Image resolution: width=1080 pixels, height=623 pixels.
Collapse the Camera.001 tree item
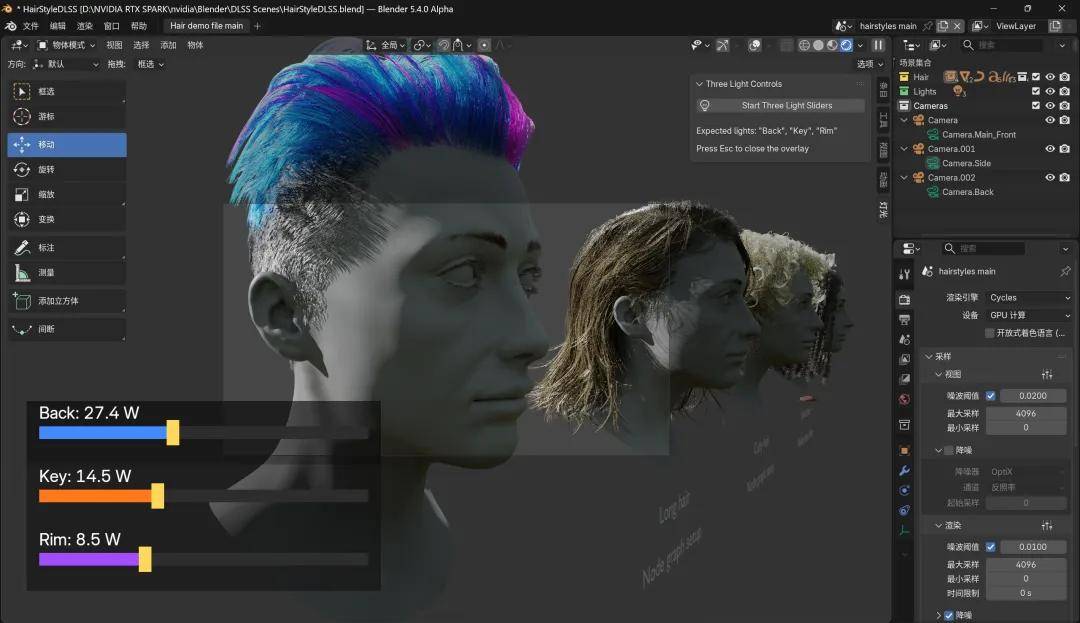(904, 149)
